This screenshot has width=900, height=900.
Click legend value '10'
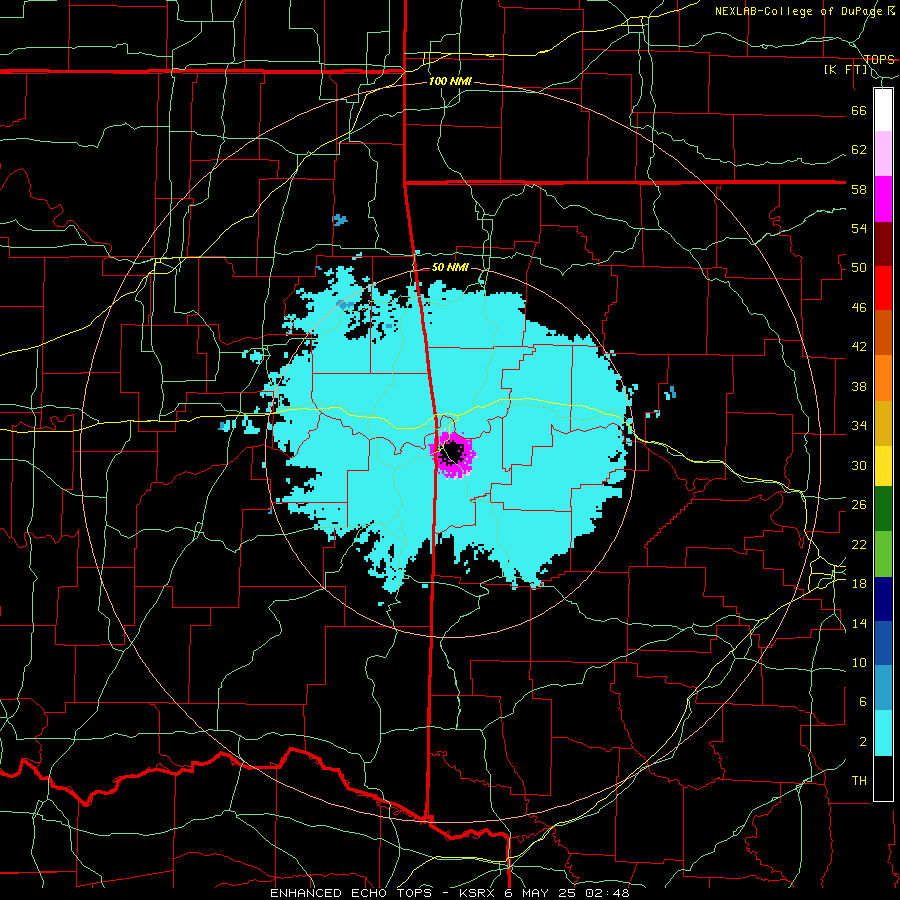point(859,662)
